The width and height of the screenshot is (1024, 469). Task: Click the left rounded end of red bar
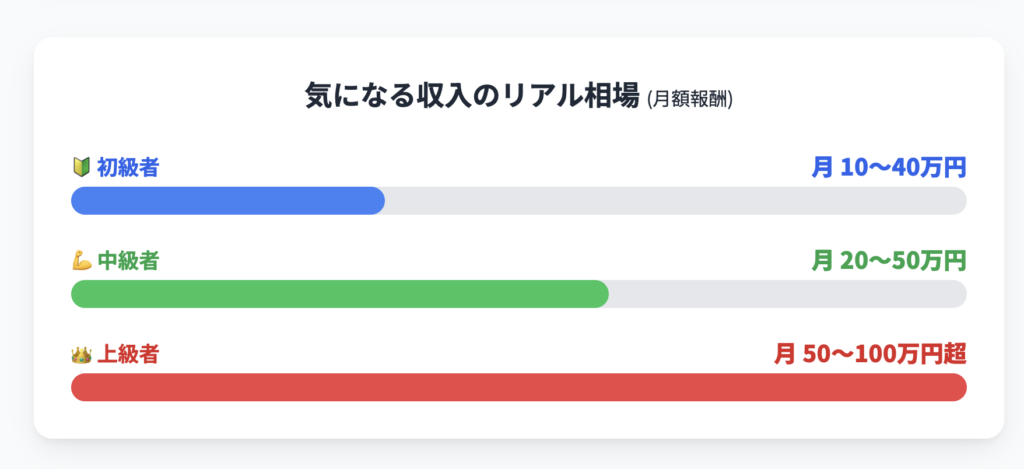click(79, 387)
